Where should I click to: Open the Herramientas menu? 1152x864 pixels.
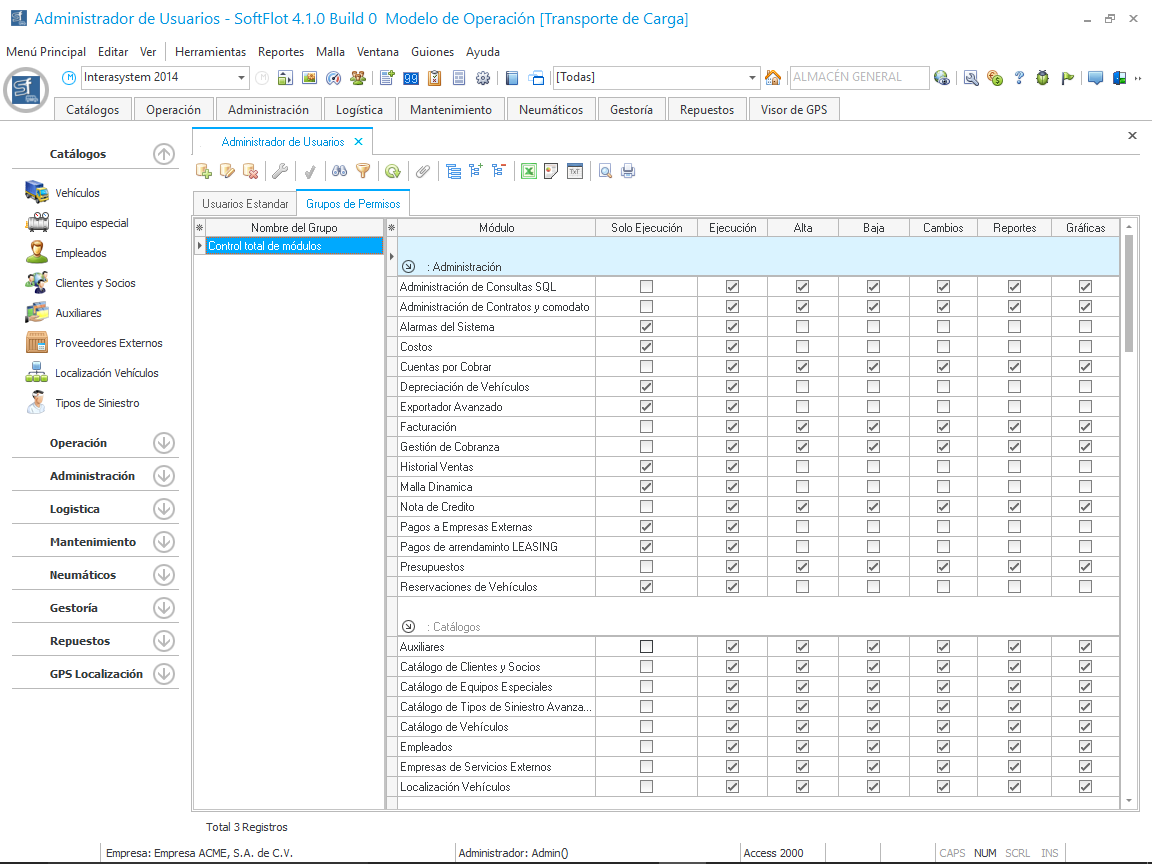[x=210, y=52]
